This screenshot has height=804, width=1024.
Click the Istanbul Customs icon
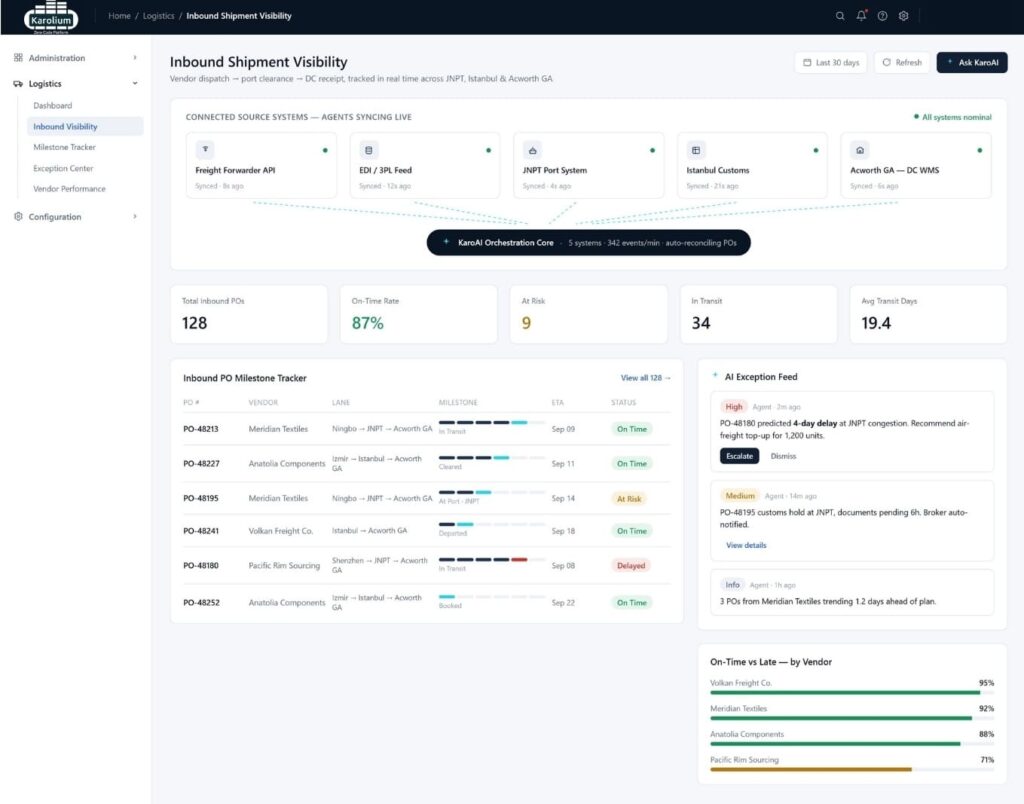point(696,150)
